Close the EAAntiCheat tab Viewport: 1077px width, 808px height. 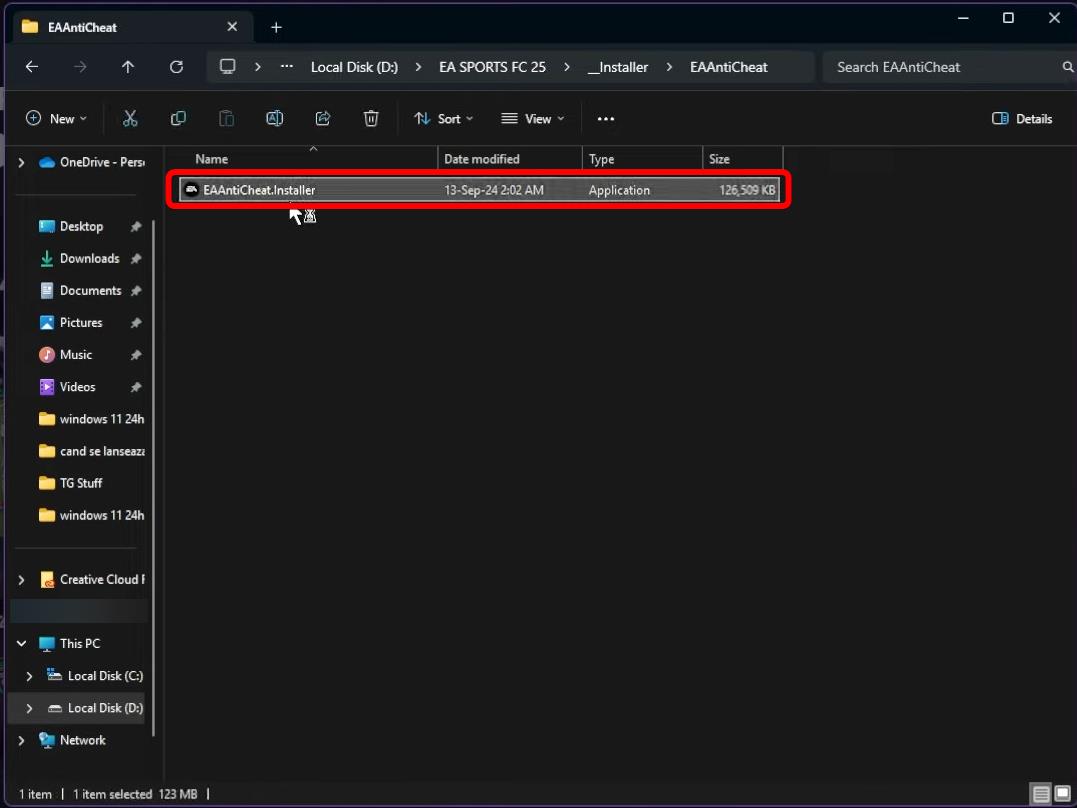tap(232, 27)
